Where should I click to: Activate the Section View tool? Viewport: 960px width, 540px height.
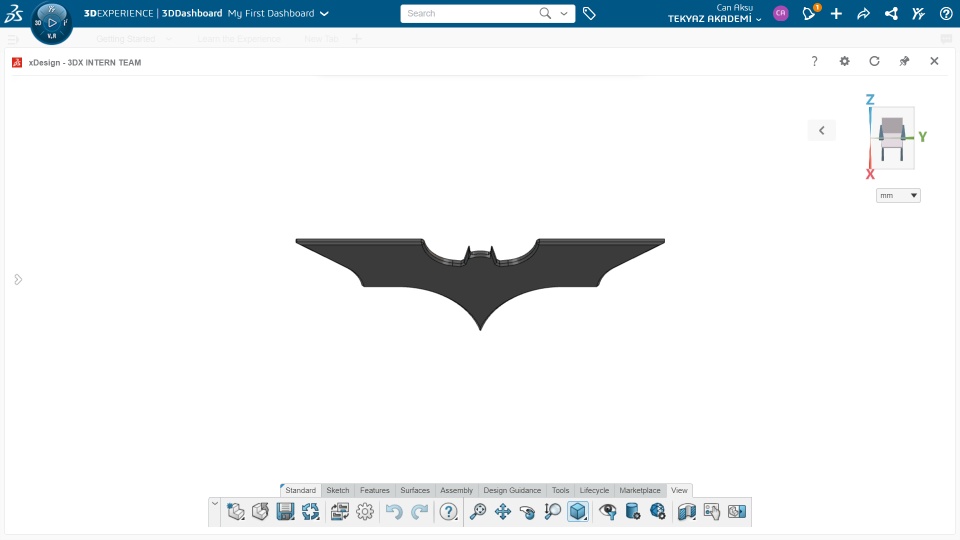pos(686,511)
